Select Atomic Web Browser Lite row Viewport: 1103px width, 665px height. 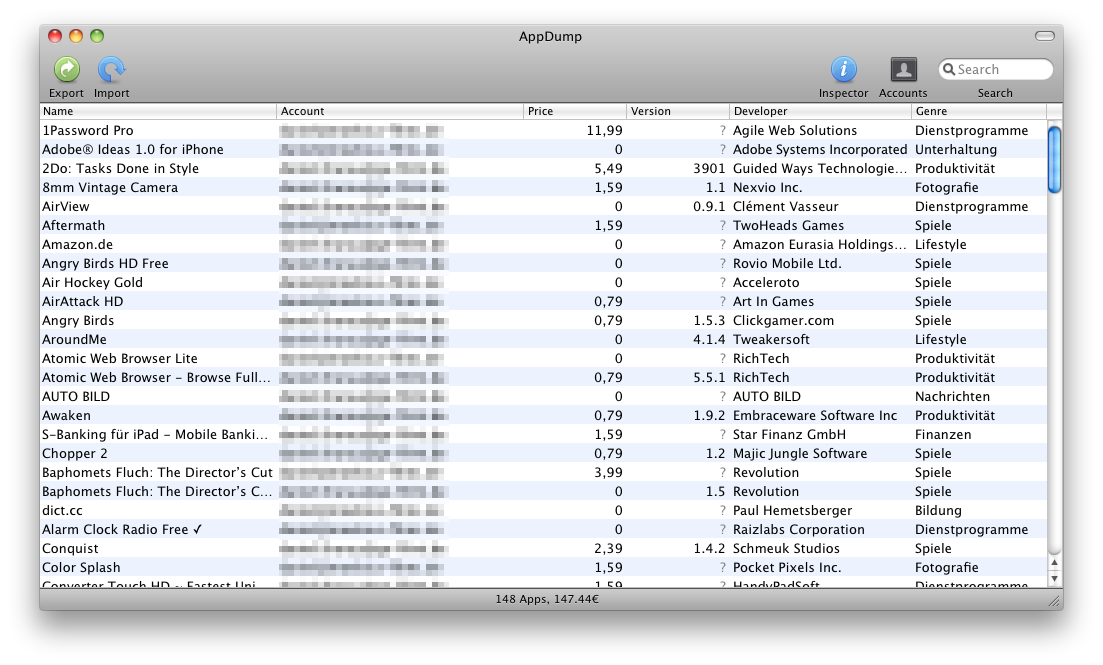(543, 358)
